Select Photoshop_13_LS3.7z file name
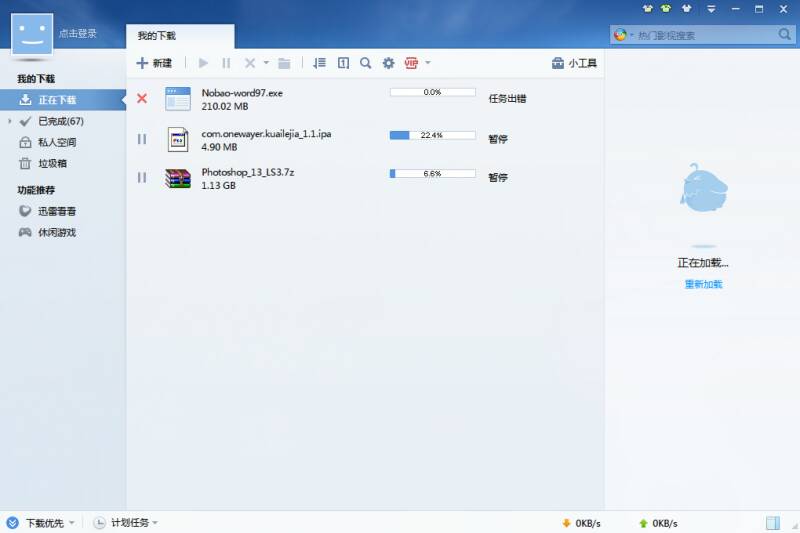Viewport: 800px width, 533px height. pyautogui.click(x=247, y=172)
